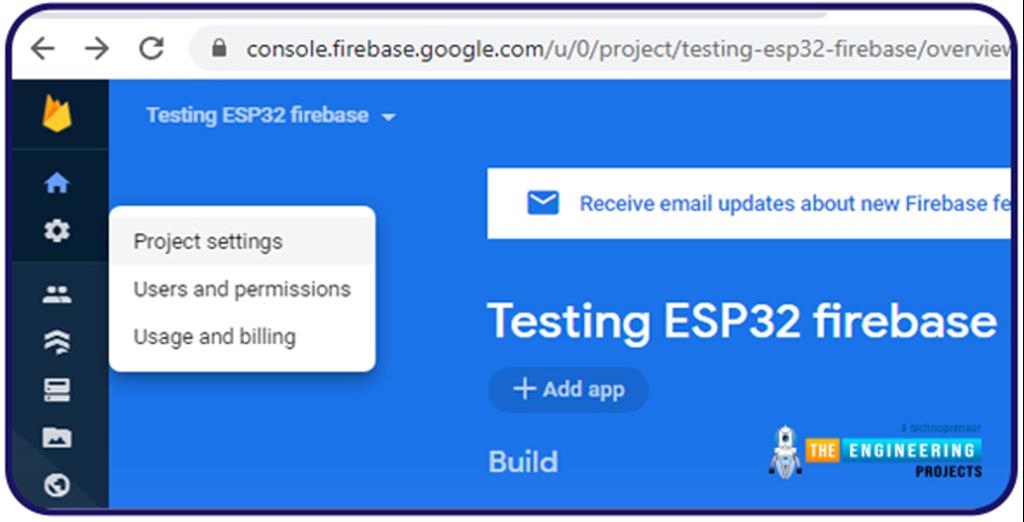Open Authentication via the people icon
The image size is (1024, 522).
tap(57, 295)
